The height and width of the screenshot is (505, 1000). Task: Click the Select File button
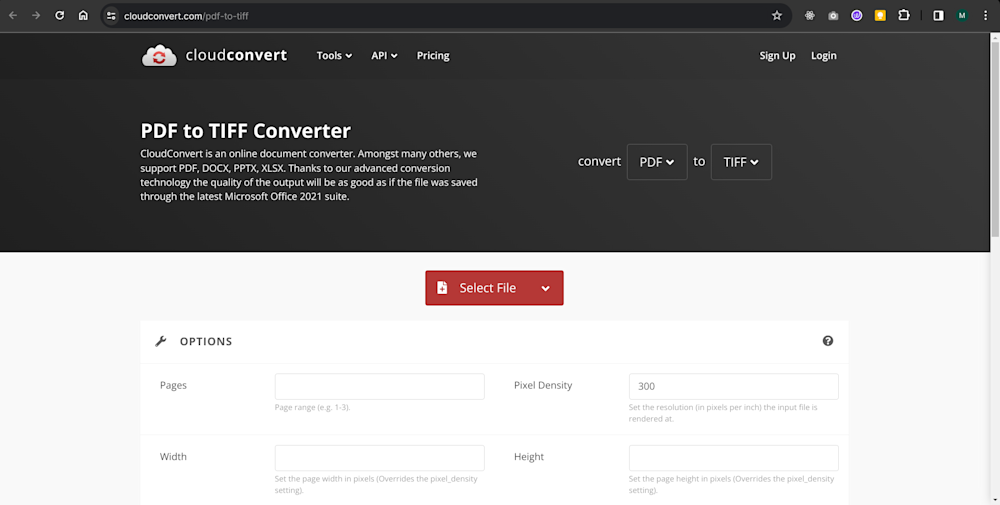click(494, 288)
